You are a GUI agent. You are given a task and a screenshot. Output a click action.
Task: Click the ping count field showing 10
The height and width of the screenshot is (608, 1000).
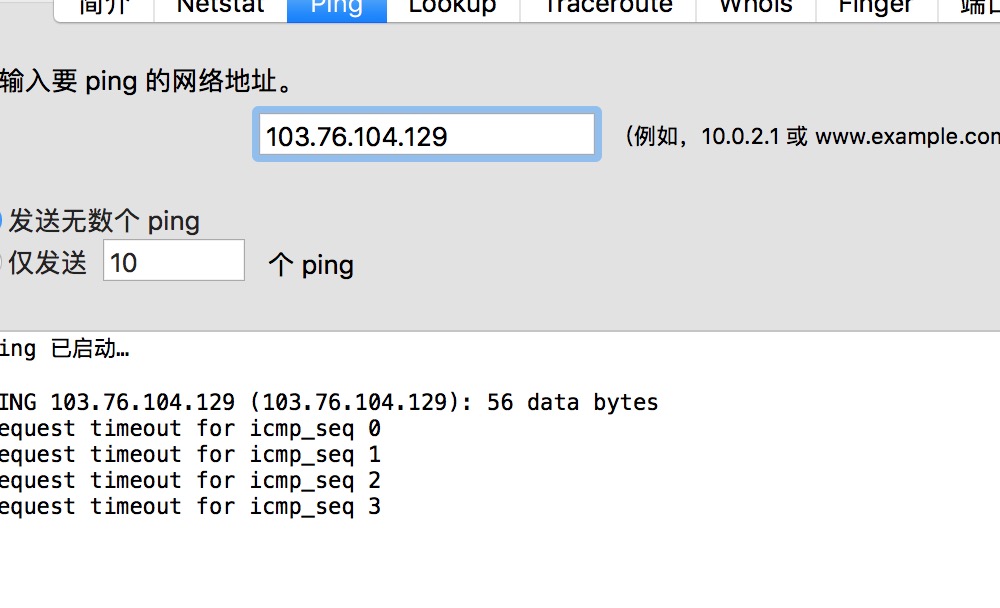pos(174,261)
